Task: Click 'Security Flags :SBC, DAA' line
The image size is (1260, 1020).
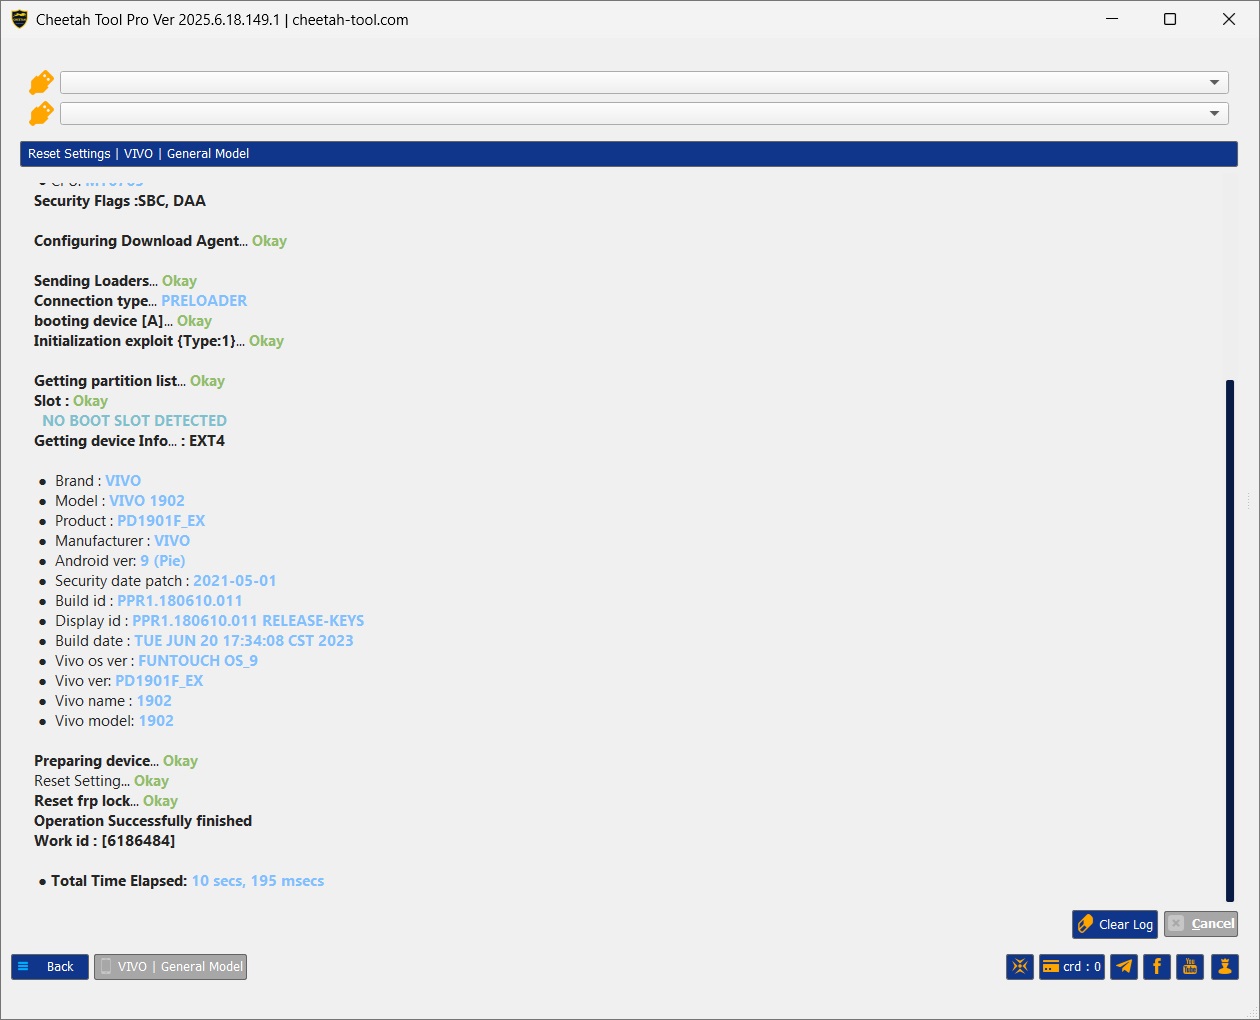Action: [x=120, y=201]
